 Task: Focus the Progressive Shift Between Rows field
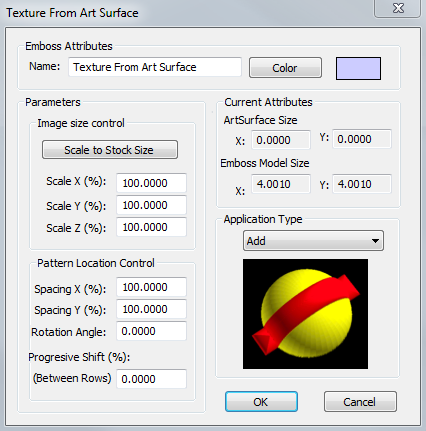tap(151, 379)
